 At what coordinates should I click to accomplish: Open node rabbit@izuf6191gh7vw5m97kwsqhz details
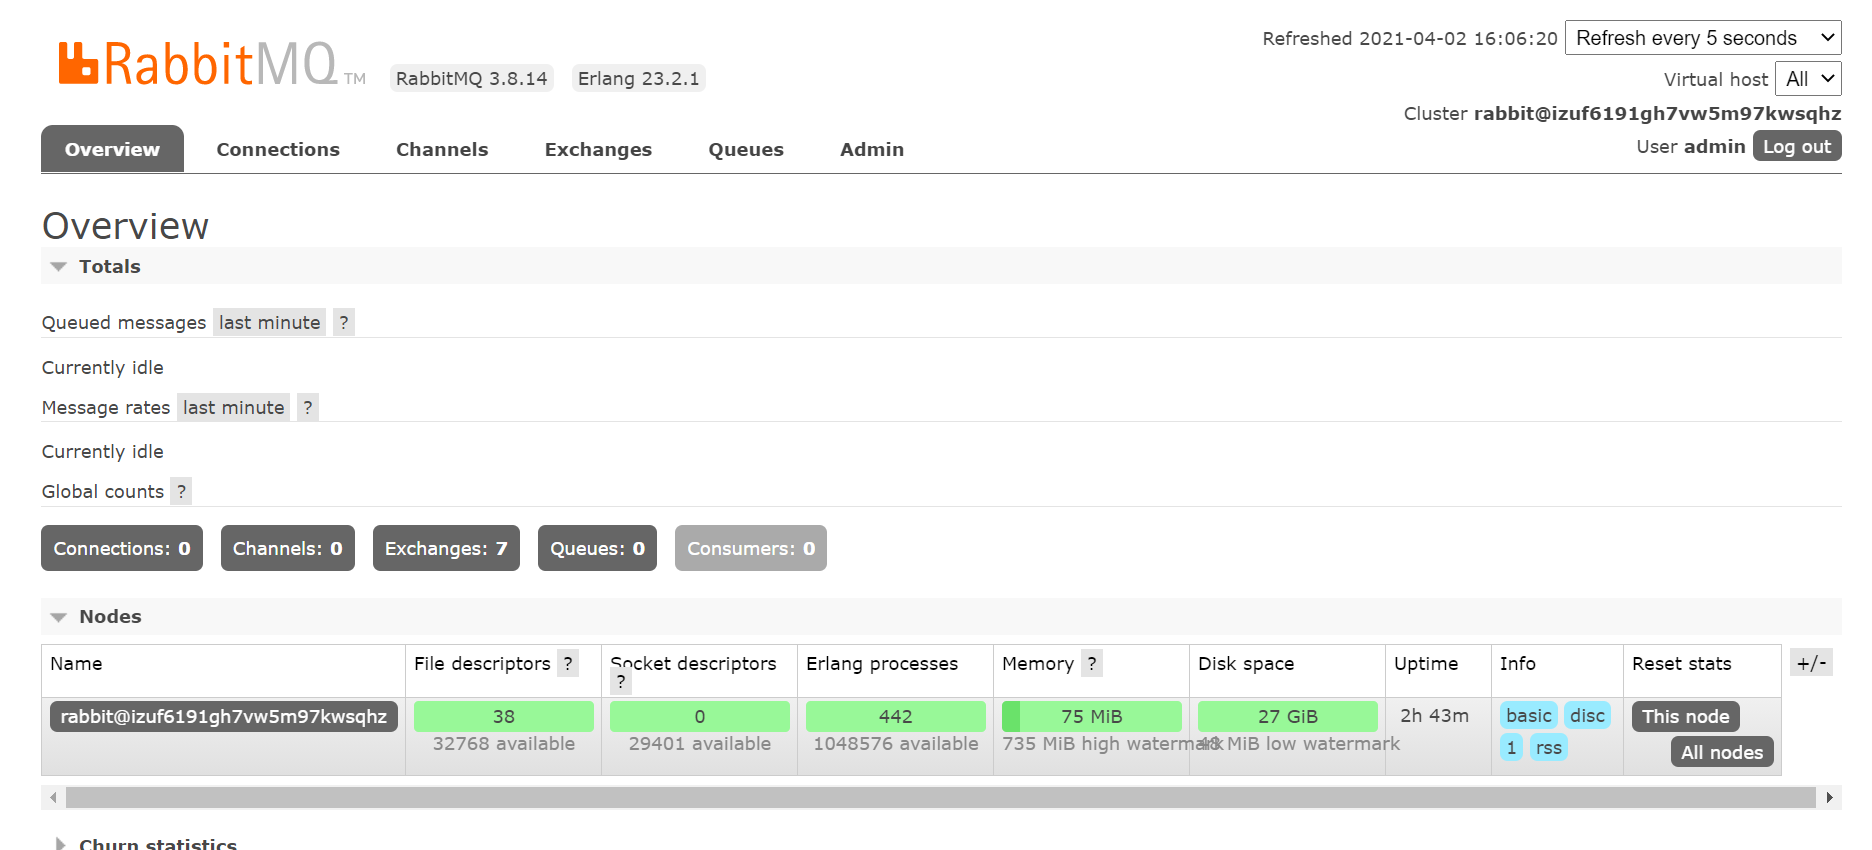click(224, 716)
